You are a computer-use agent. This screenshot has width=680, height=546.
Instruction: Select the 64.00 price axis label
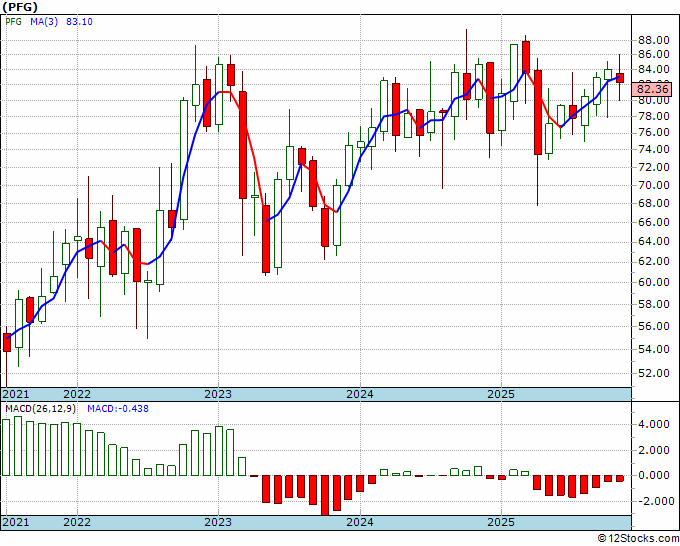654,241
